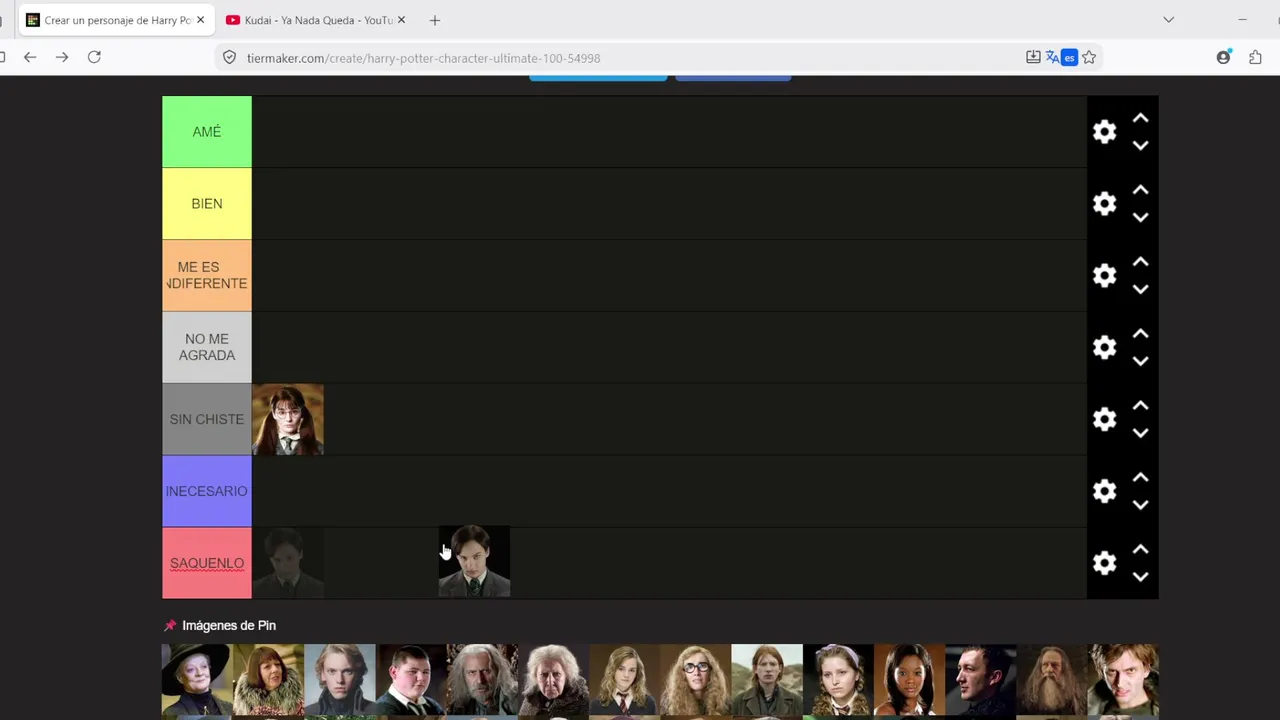Select the character image in SIN CHISTE row
Viewport: 1280px width, 720px height.
288,420
